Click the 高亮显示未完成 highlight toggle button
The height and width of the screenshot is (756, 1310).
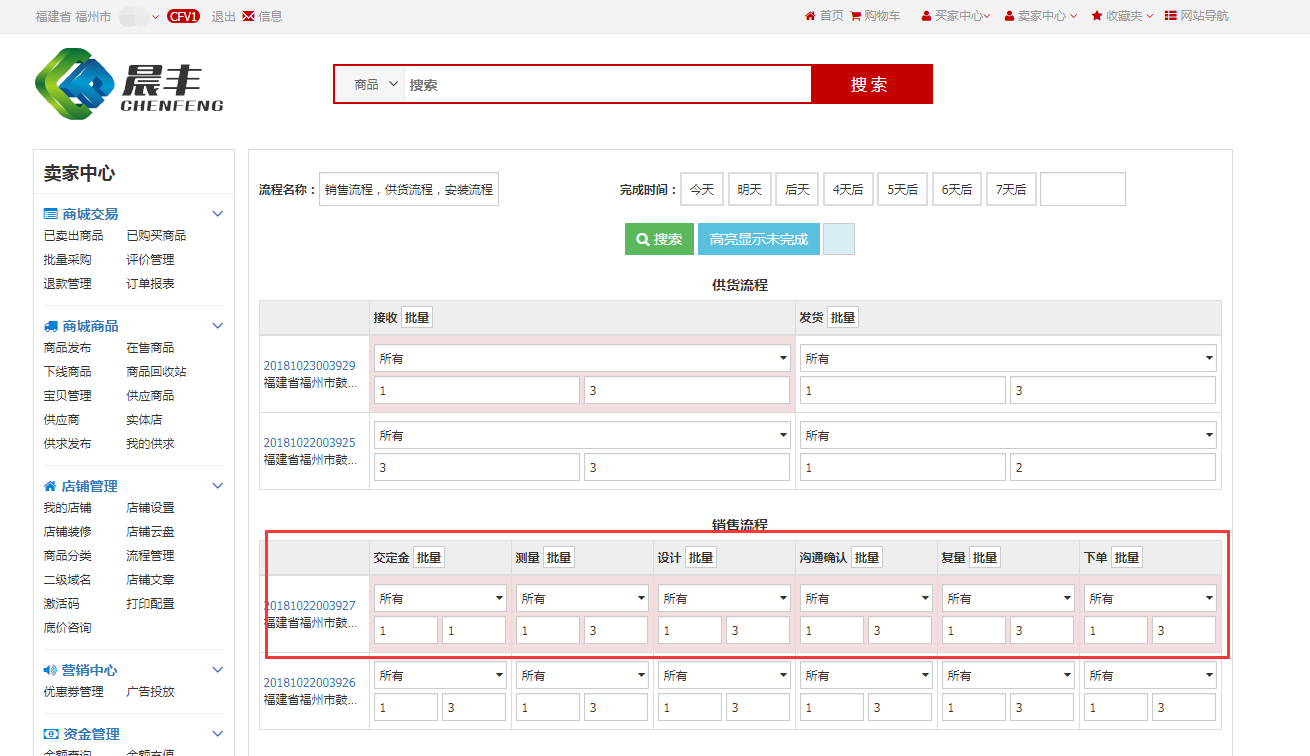tap(758, 239)
